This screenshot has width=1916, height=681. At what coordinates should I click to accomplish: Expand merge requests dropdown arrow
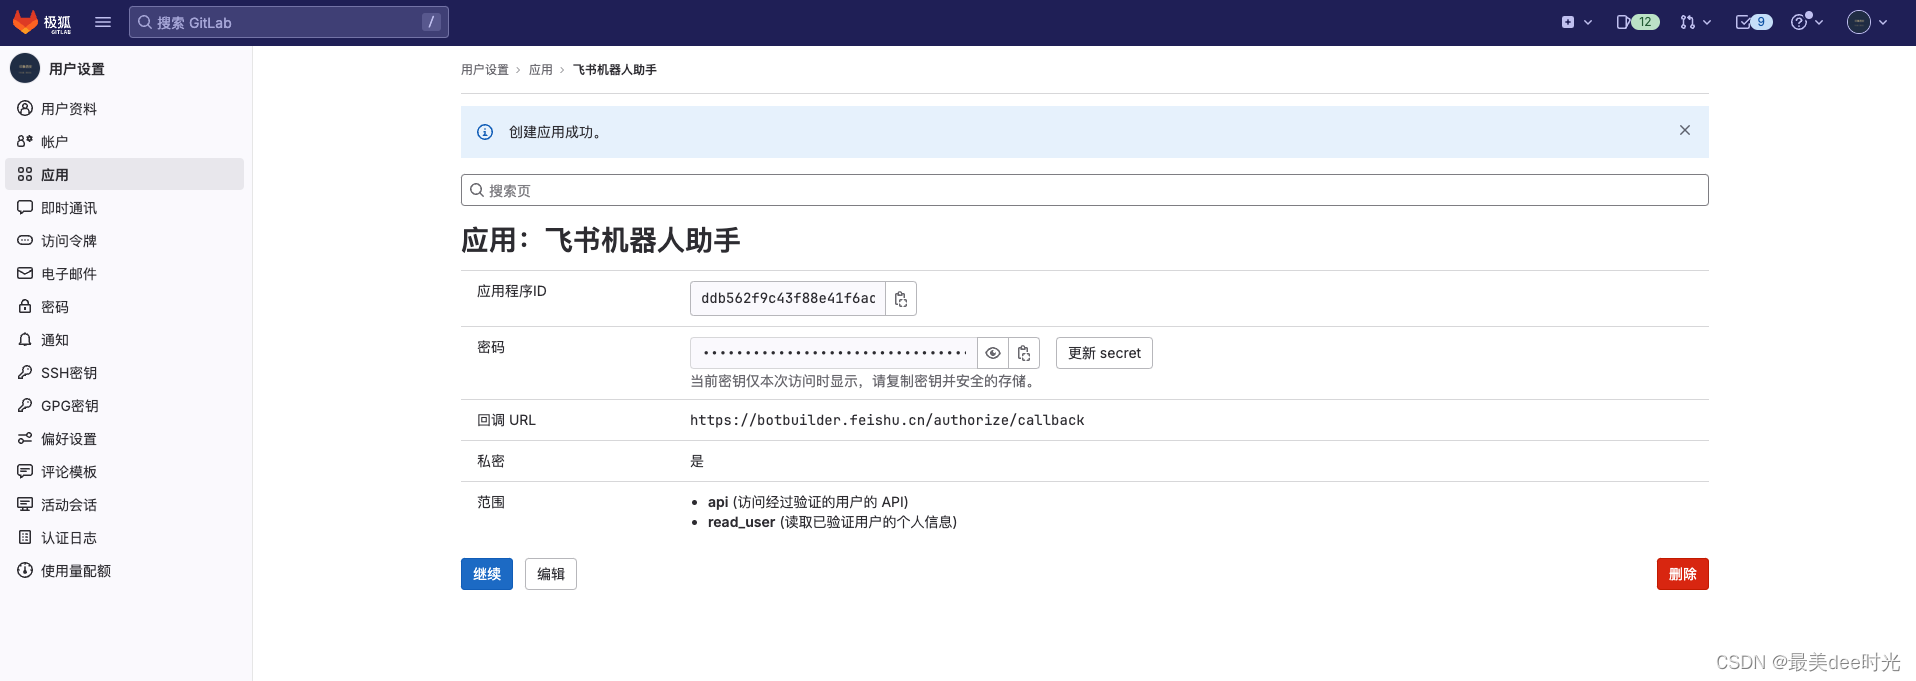[x=1707, y=22]
